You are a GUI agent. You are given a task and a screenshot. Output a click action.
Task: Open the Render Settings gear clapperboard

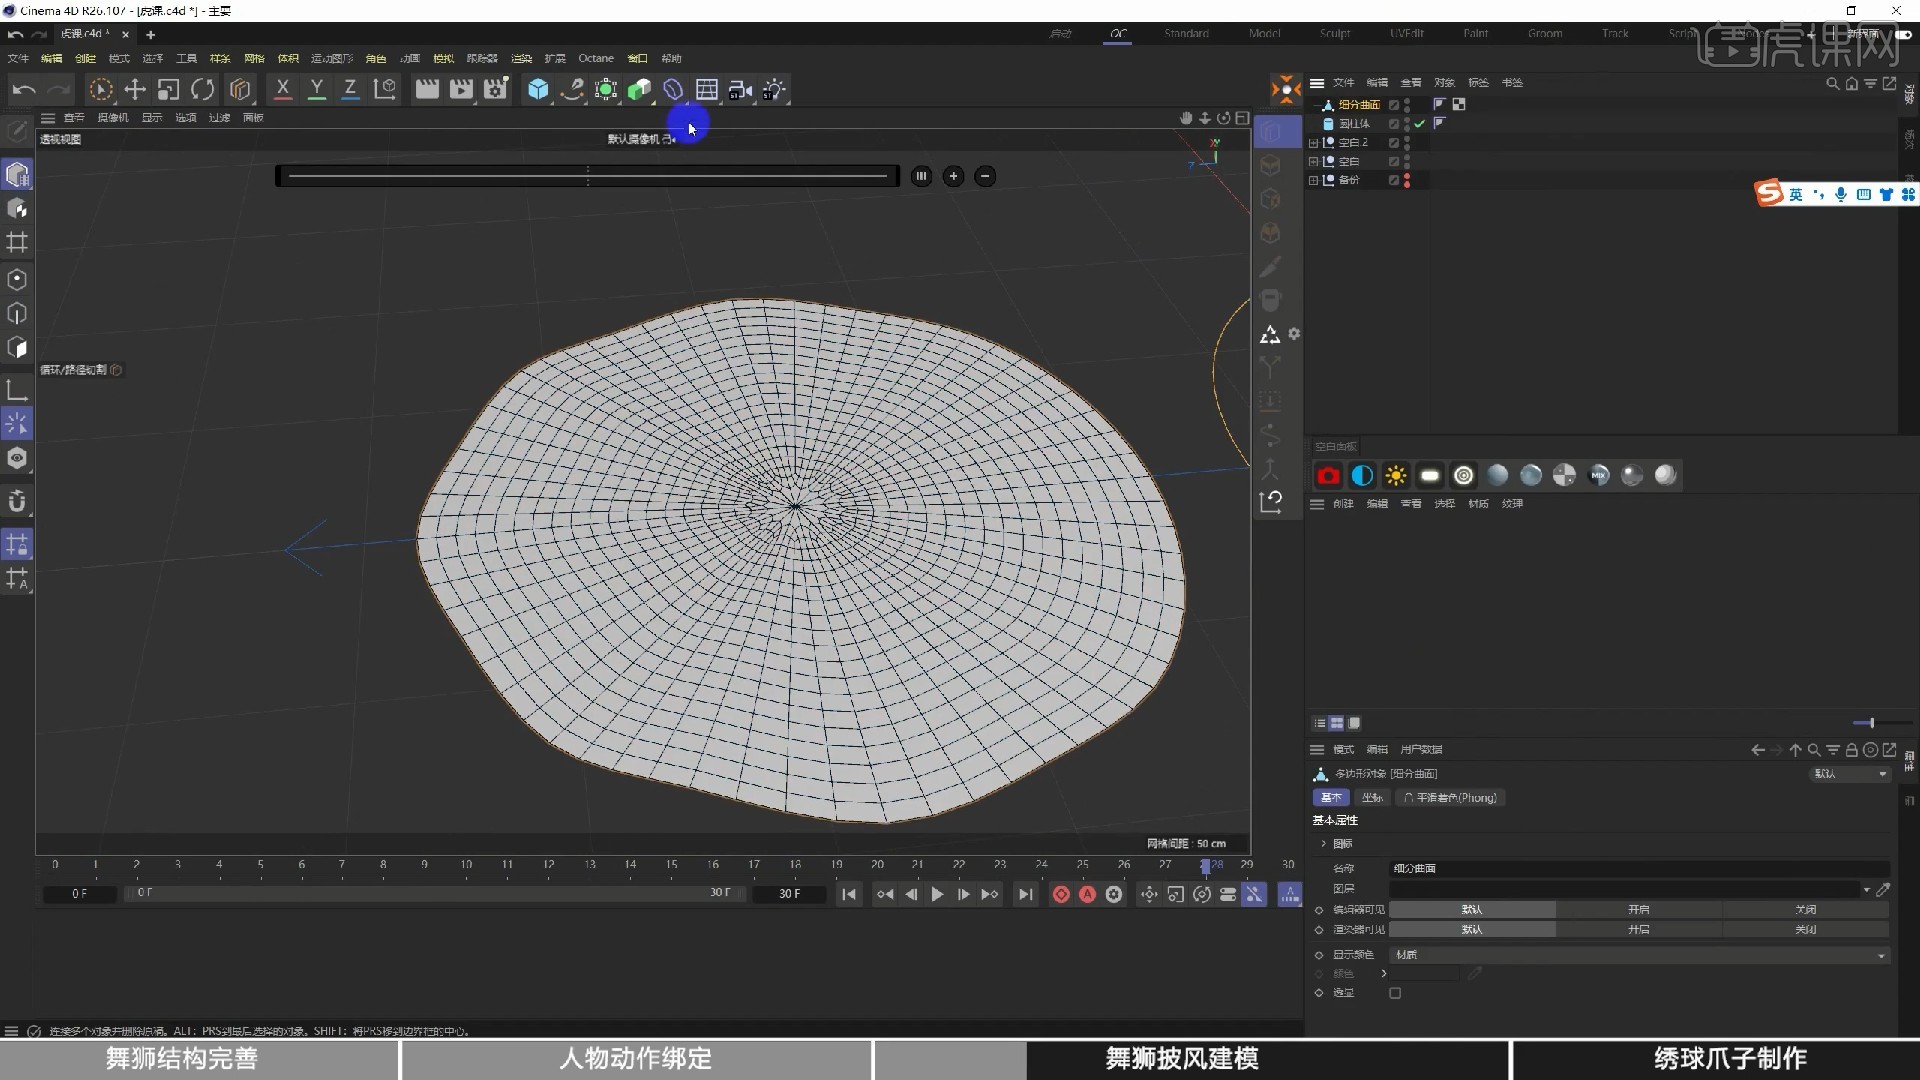[496, 90]
